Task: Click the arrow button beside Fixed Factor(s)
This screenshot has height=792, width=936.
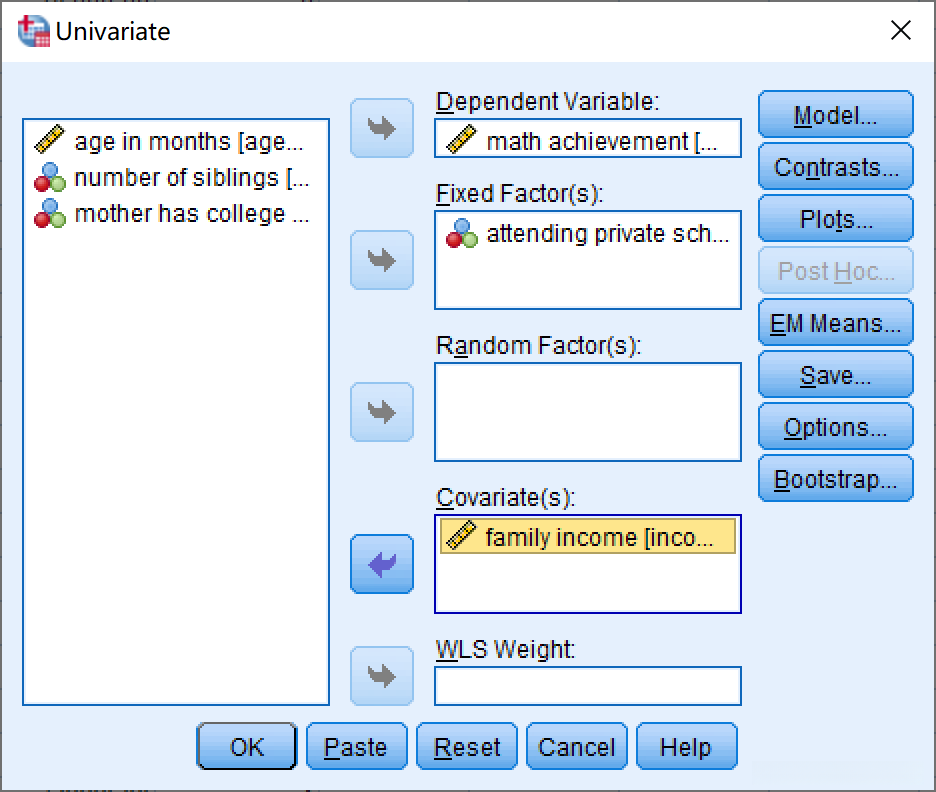Action: pos(381,260)
